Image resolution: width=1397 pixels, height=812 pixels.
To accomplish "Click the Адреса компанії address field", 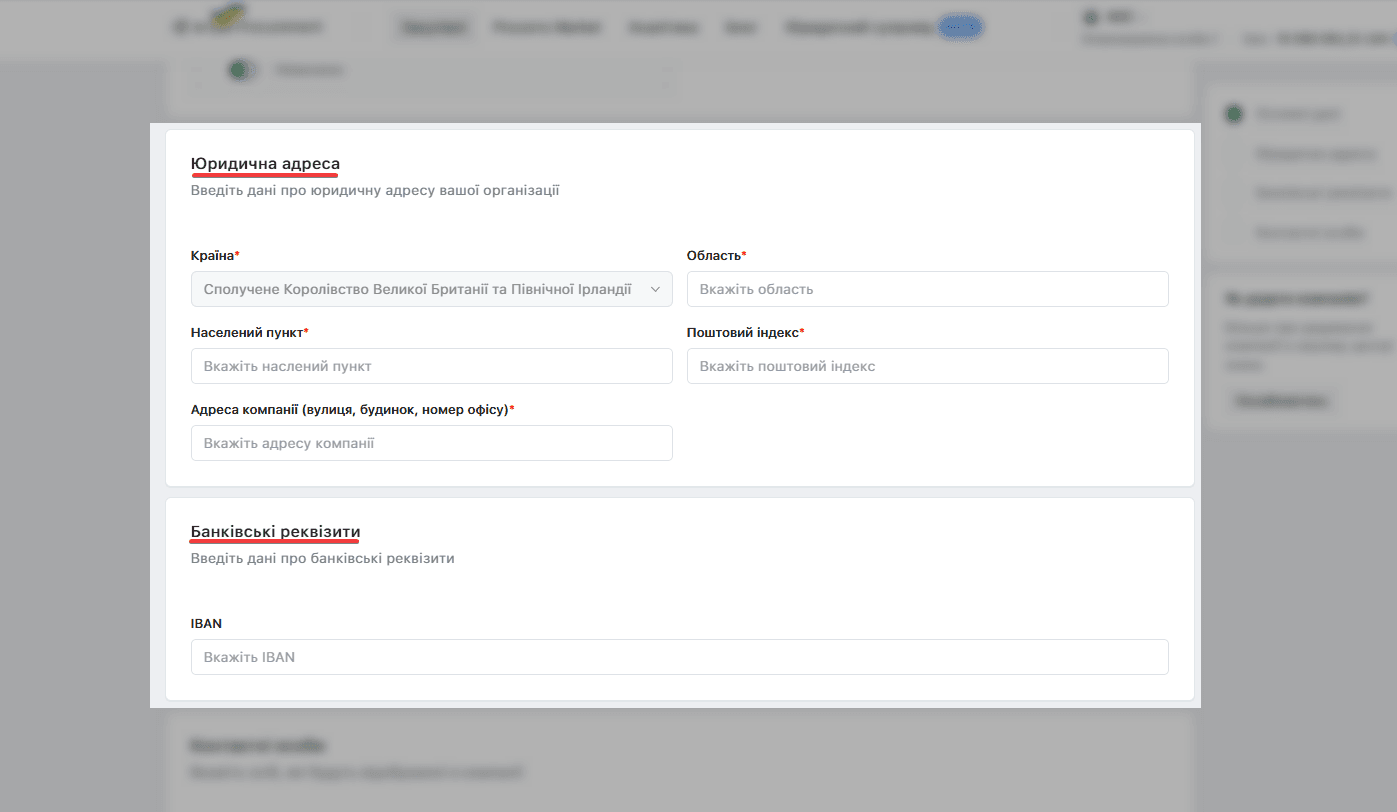I will click(x=431, y=443).
